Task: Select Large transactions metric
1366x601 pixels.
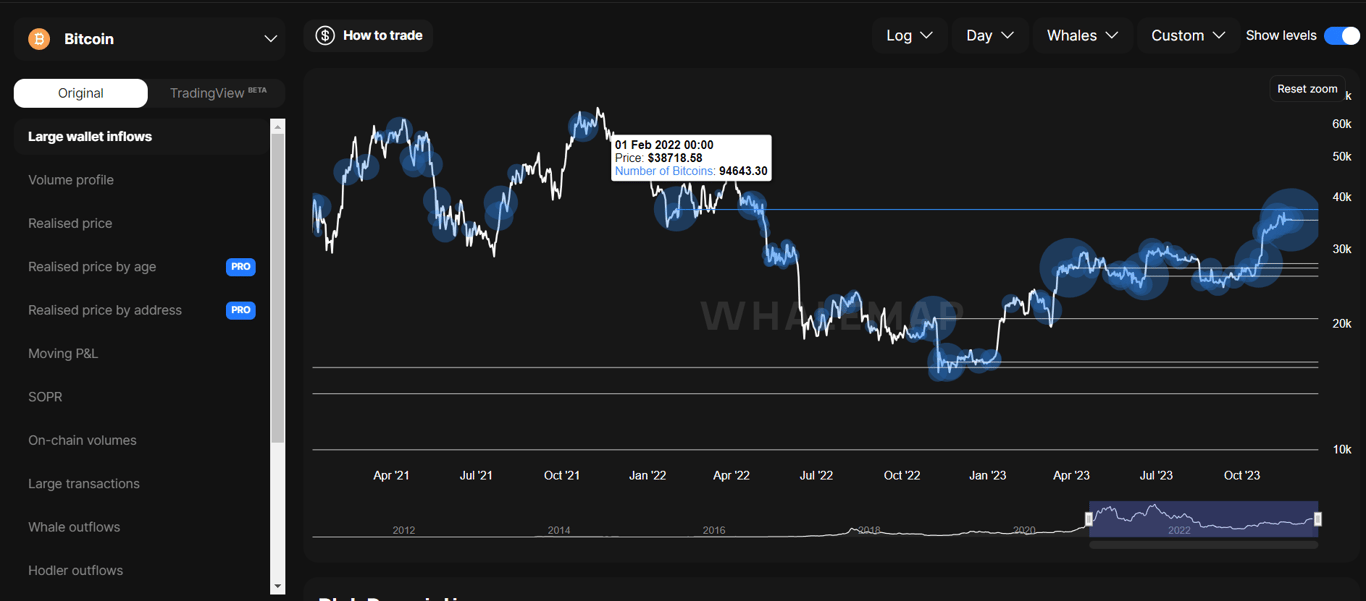Action: pos(84,484)
